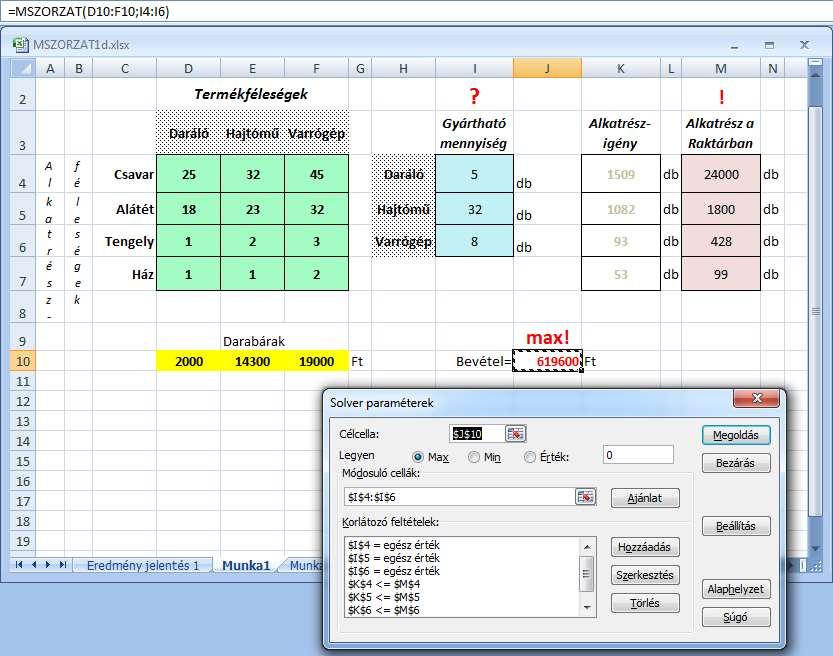
Task: Select column D header
Action: (x=188, y=68)
